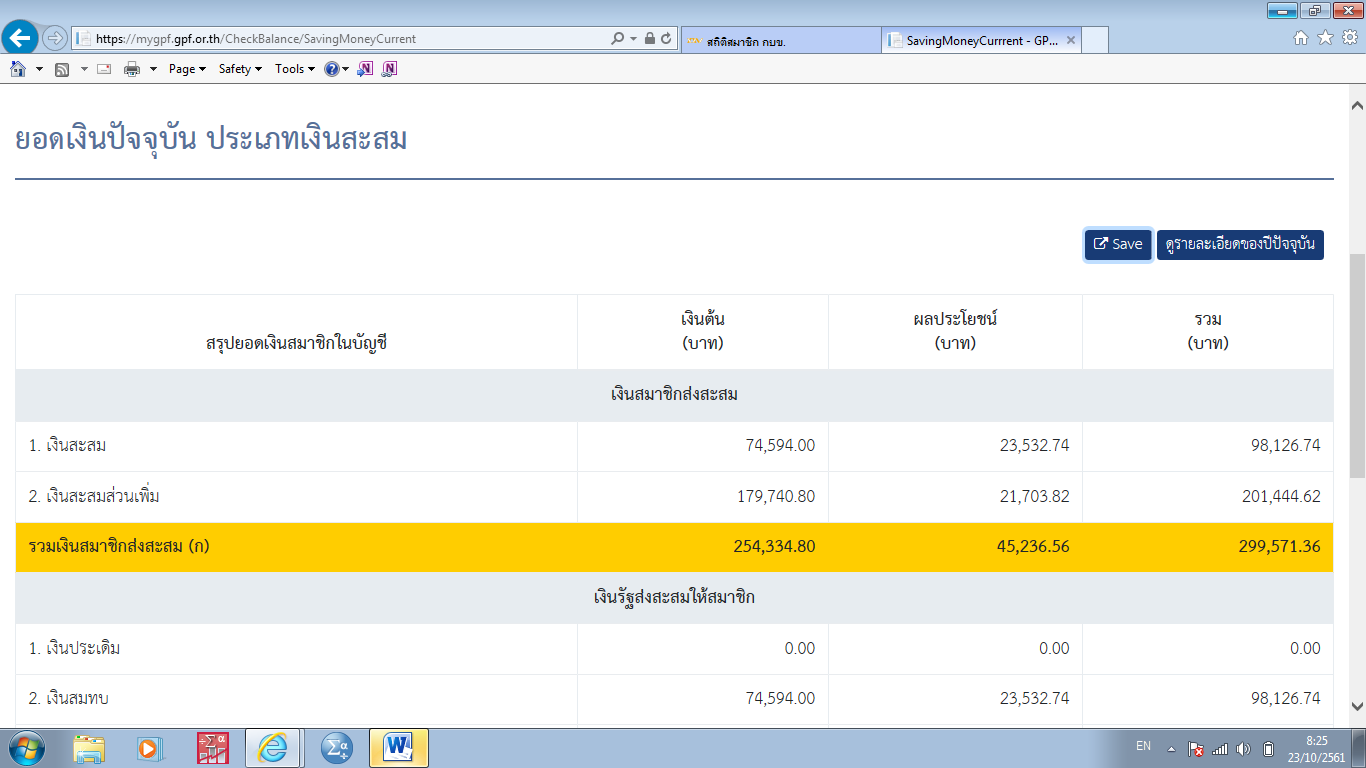The height and width of the screenshot is (768, 1366).
Task: Click the Action Center flag tray icon
Action: 1195,748
